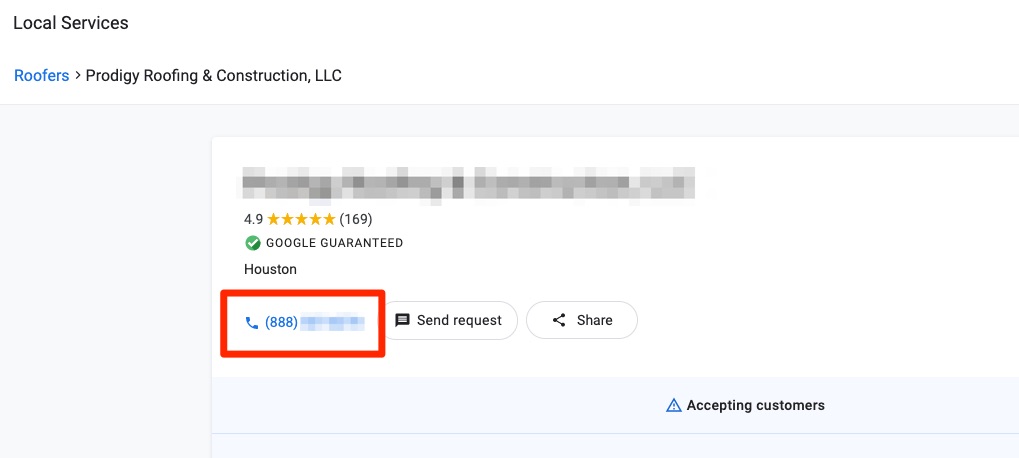1019x458 pixels.
Task: Click the green Google Guaranteed checkmark badge
Action: [253, 243]
